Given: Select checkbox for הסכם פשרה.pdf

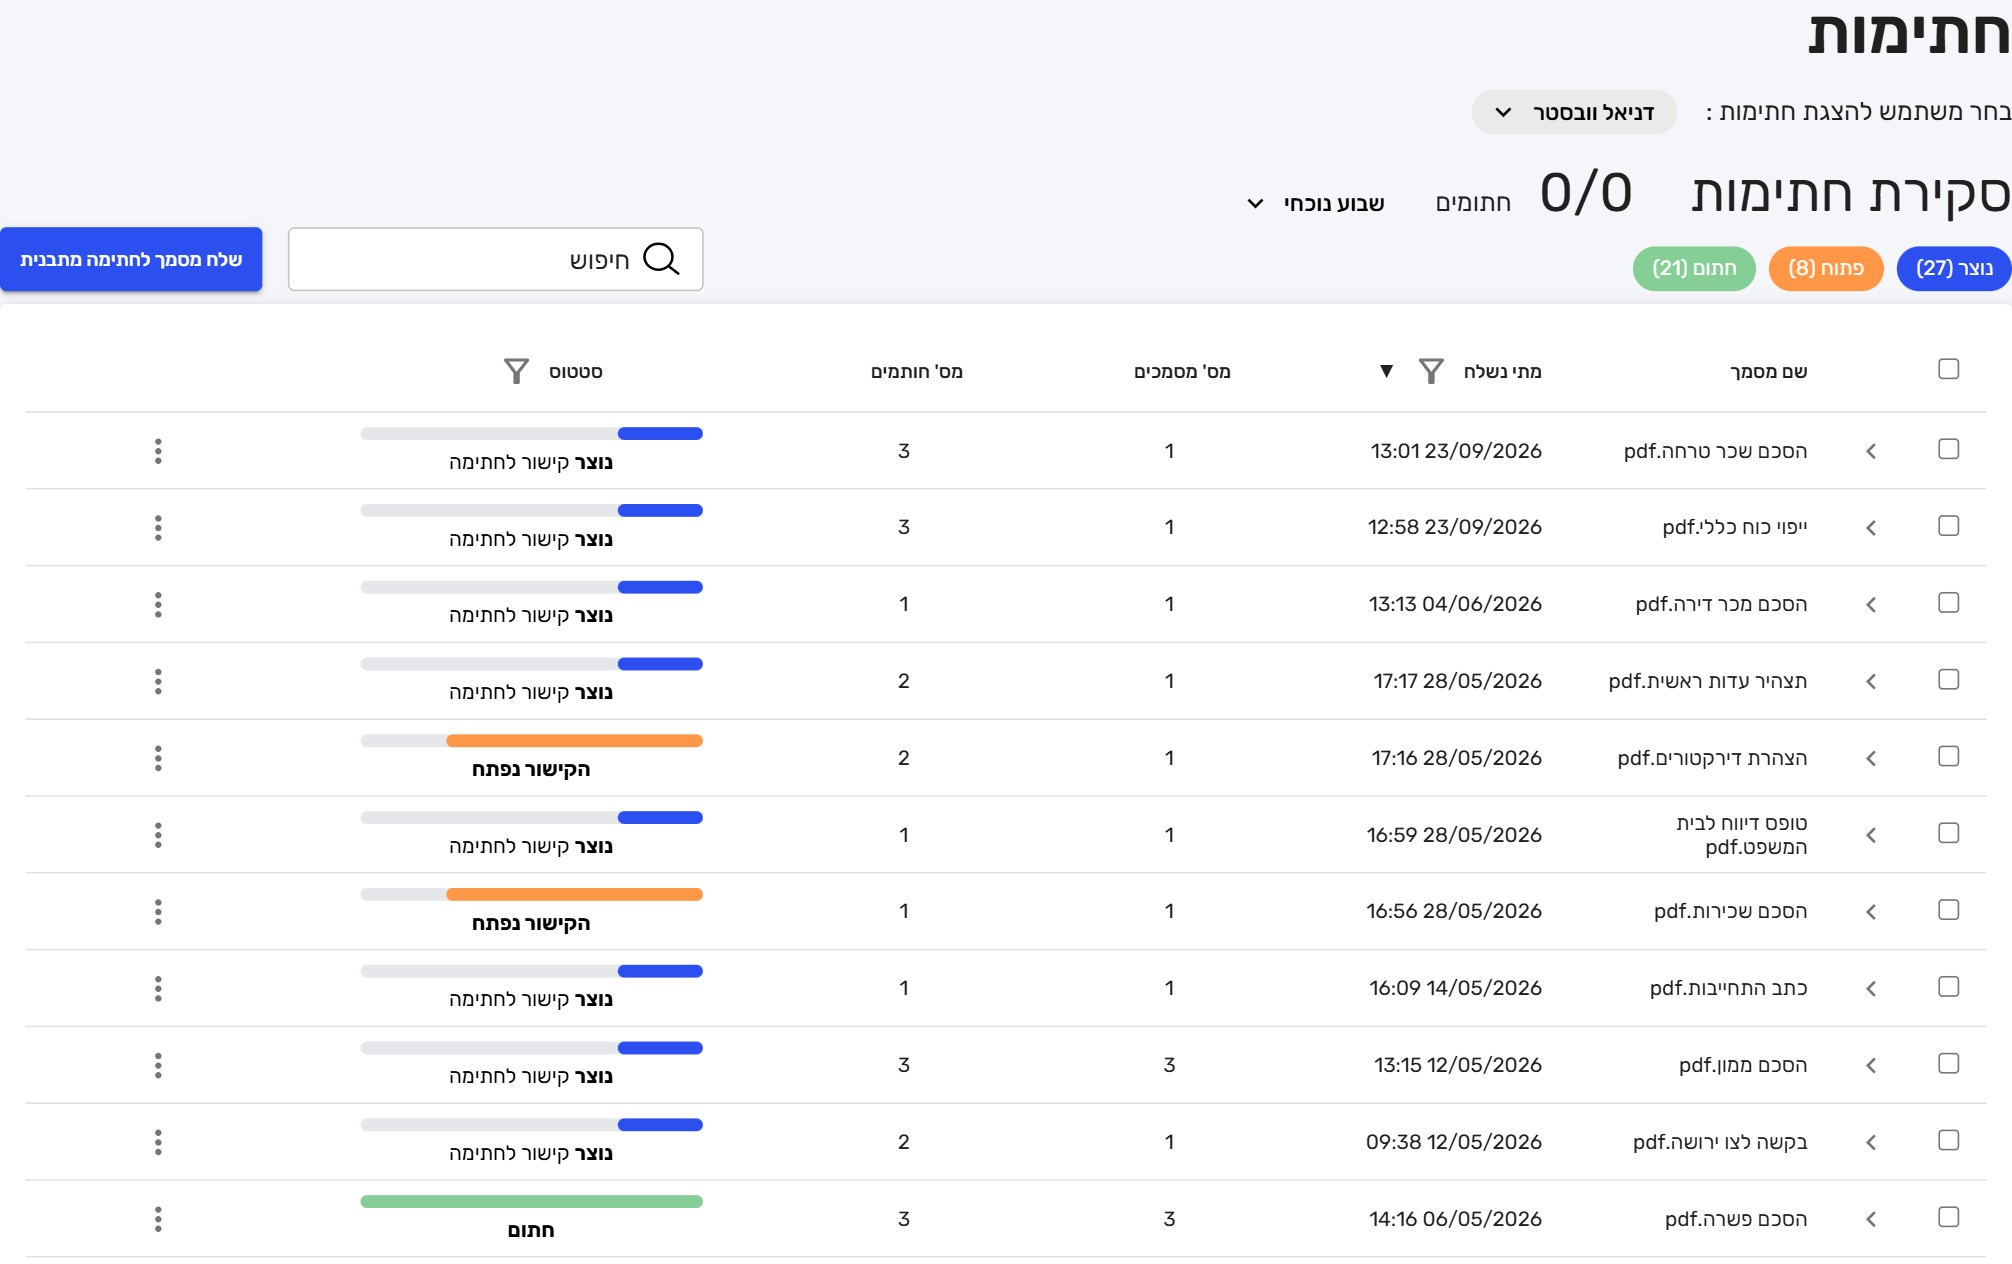Looking at the screenshot, I should pos(1948,1217).
